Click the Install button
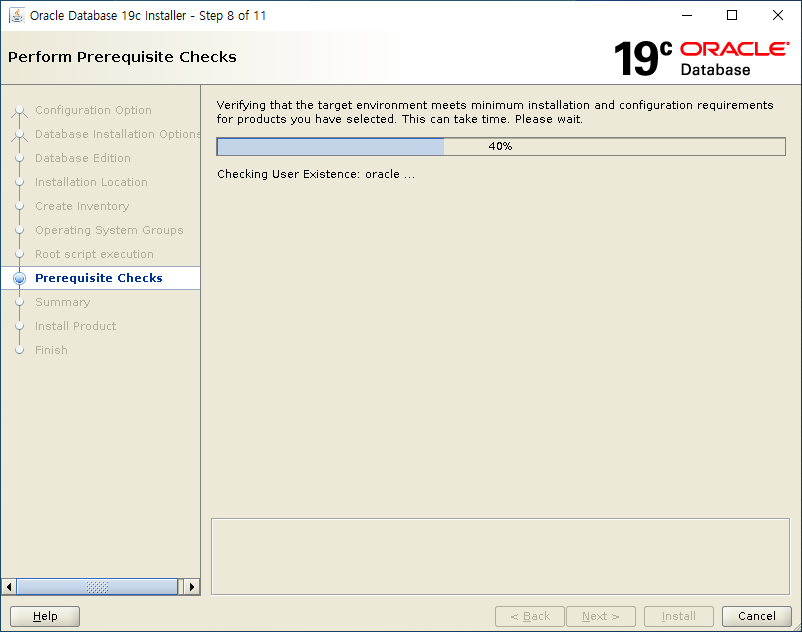 (x=679, y=616)
